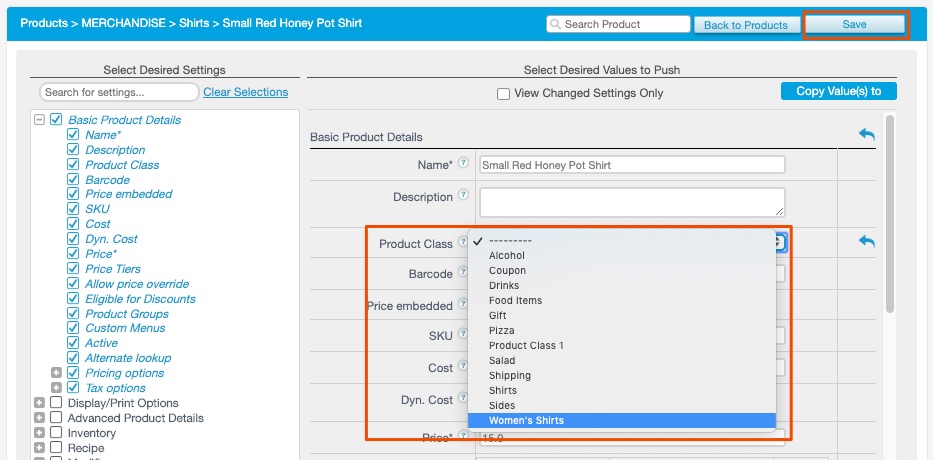Click help icon next to Description label
933x460 pixels.
(x=463, y=196)
